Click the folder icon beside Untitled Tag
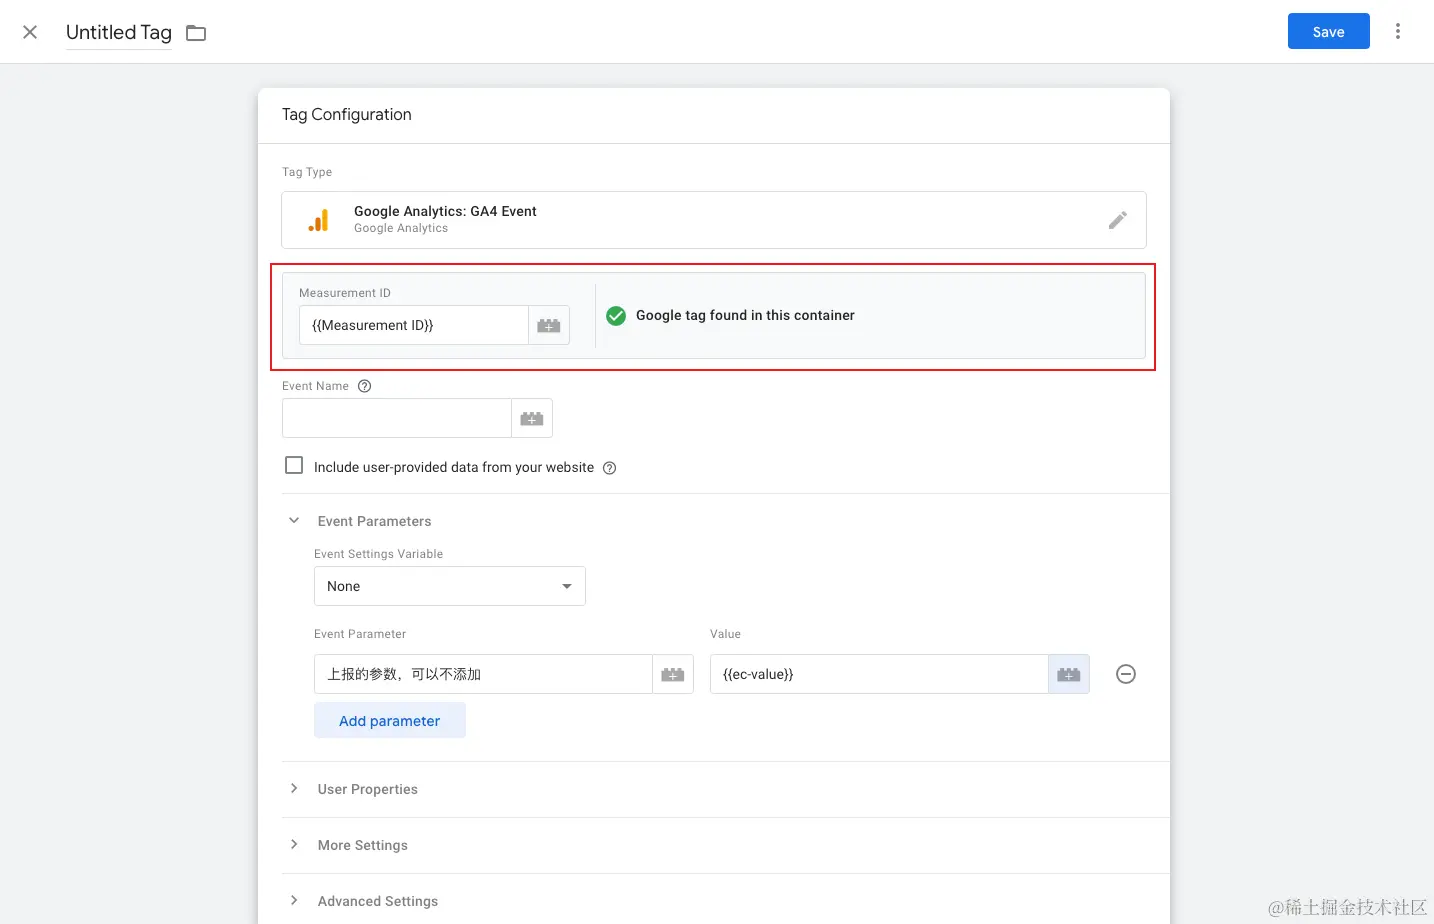Screen dimensions: 1434x924 click(196, 33)
